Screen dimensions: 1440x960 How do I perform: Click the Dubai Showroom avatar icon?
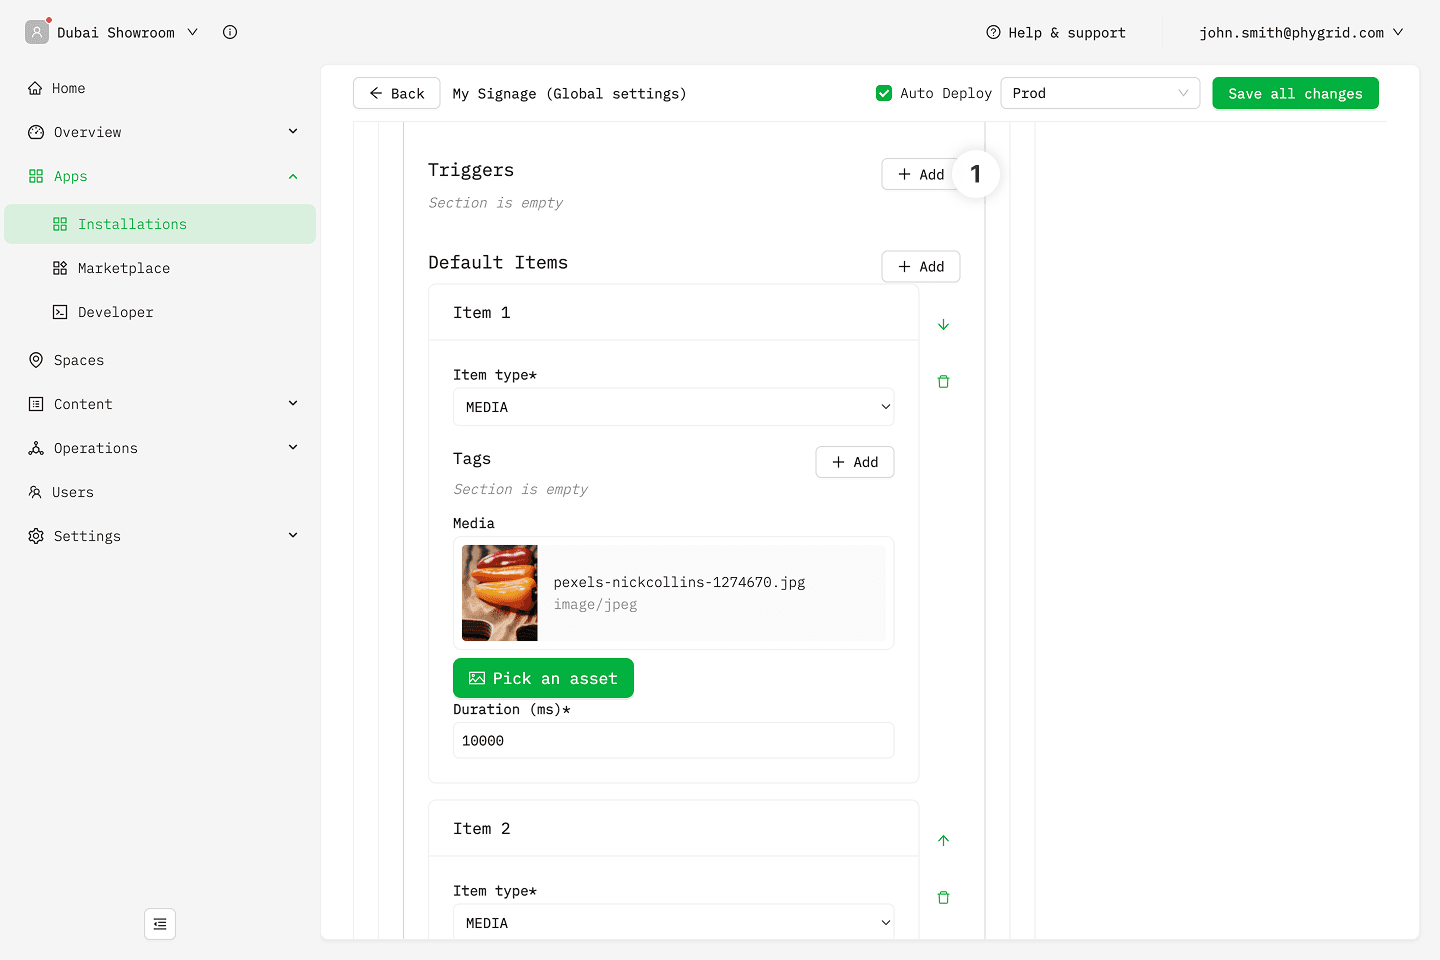point(37,32)
